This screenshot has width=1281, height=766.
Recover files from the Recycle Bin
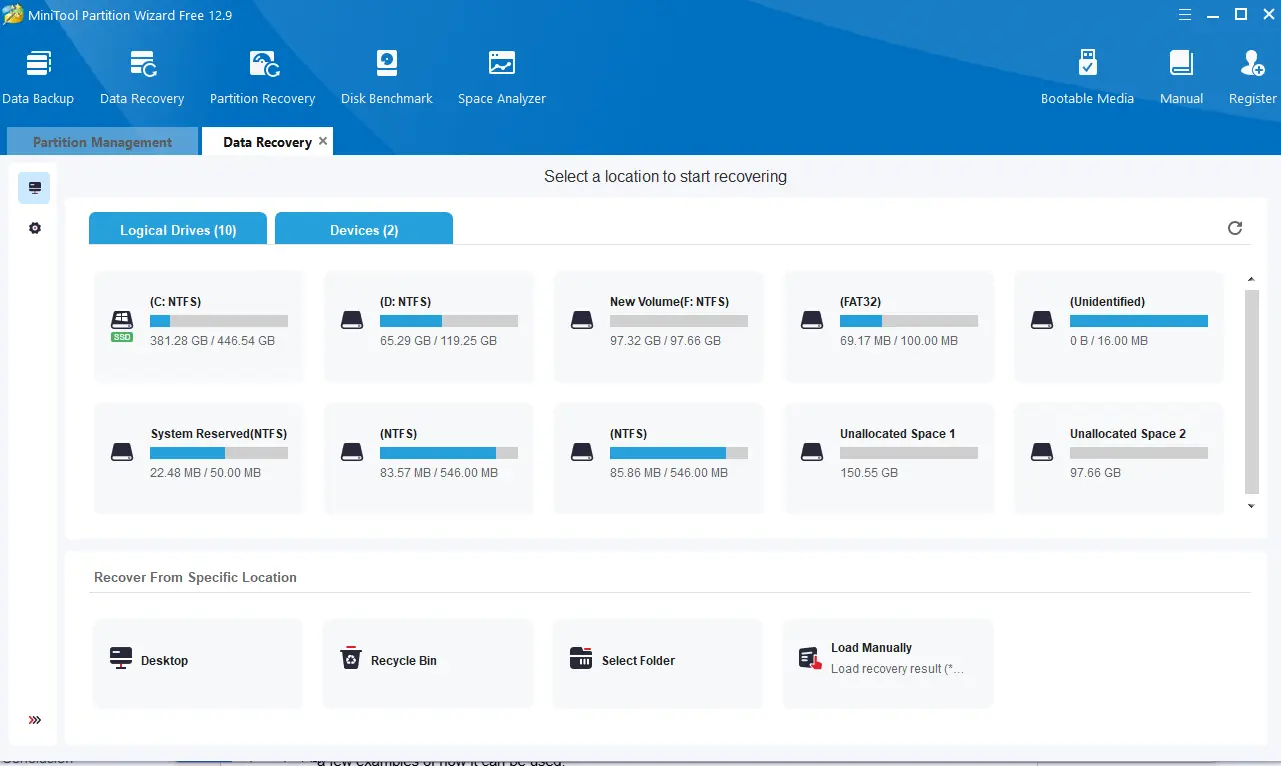(x=427, y=661)
